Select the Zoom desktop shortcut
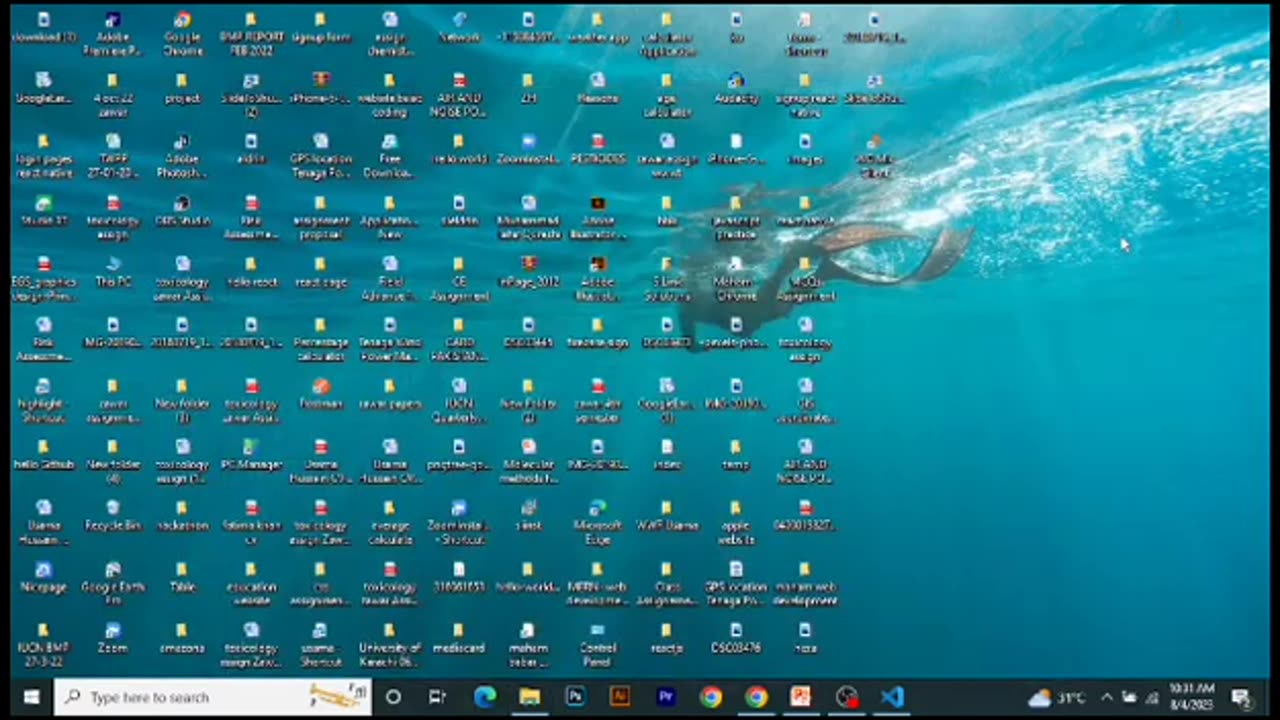This screenshot has width=1280, height=720. coord(113,638)
